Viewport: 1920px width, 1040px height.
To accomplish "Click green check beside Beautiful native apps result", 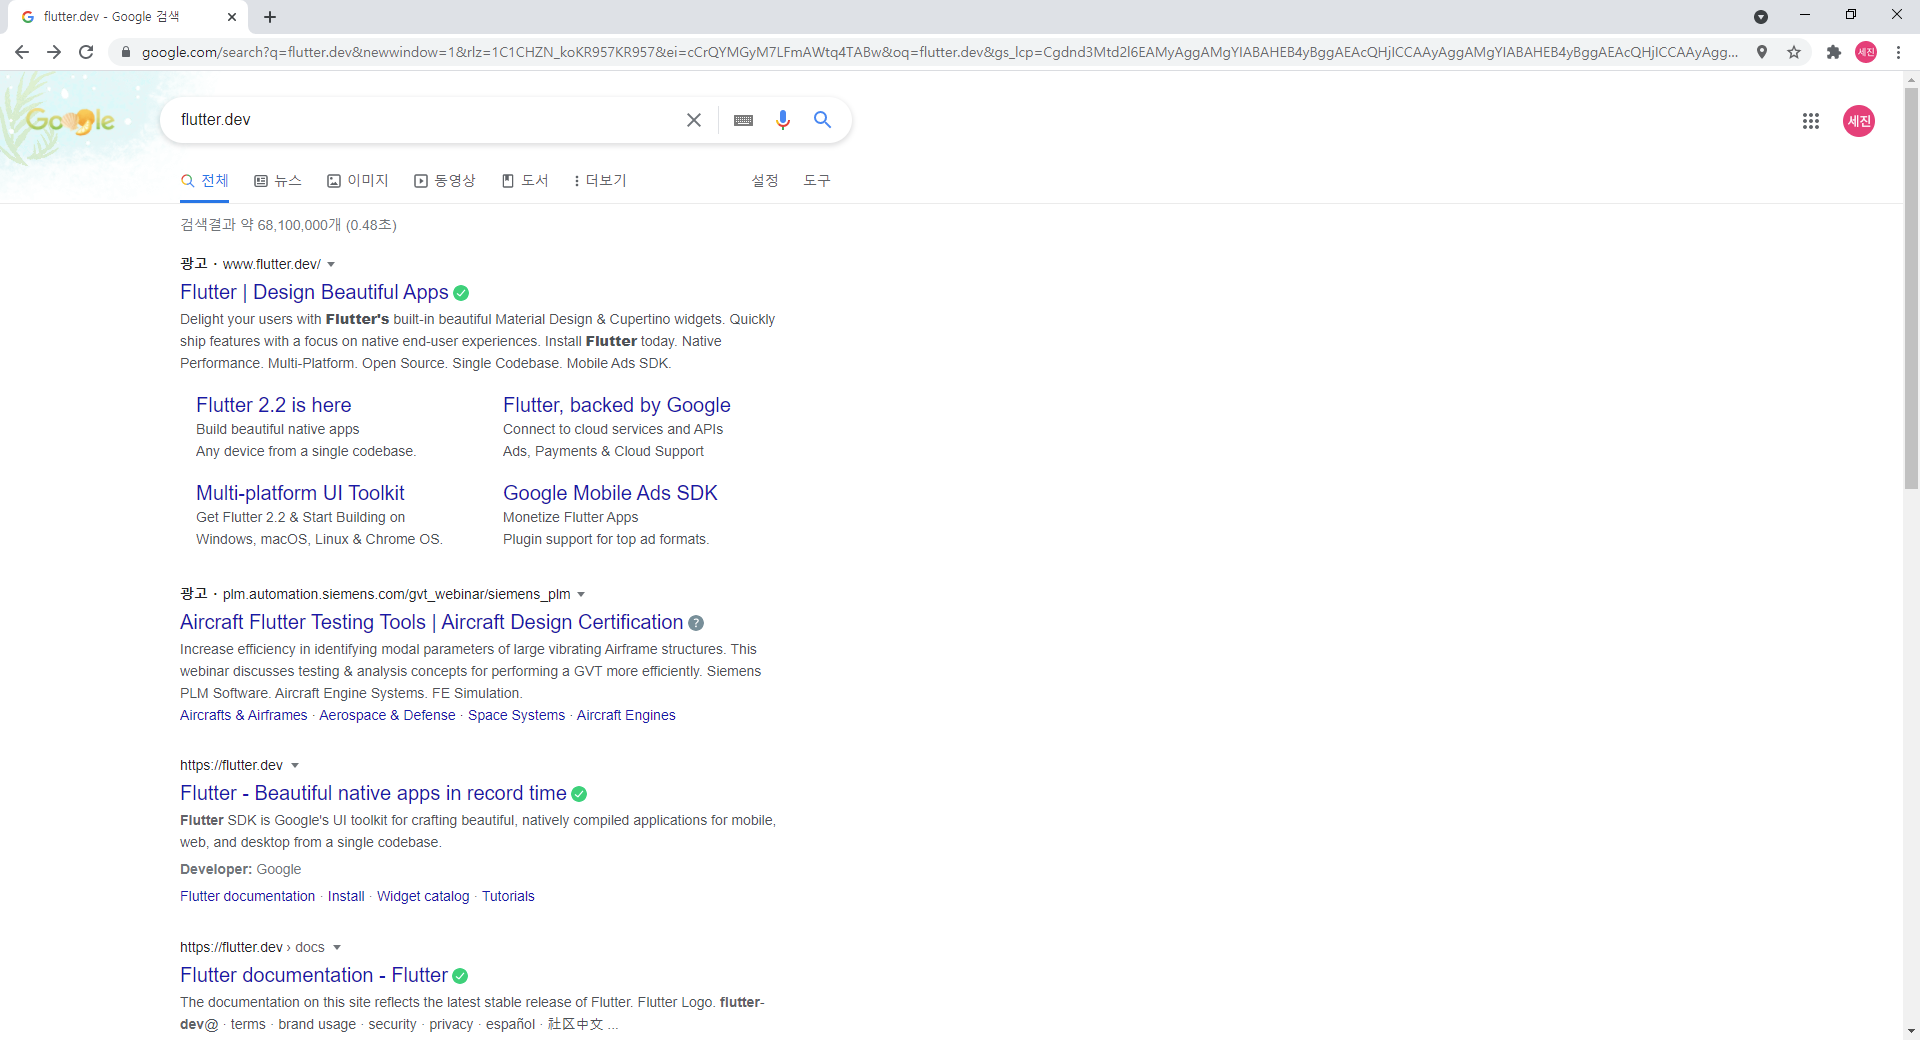I will tap(579, 794).
